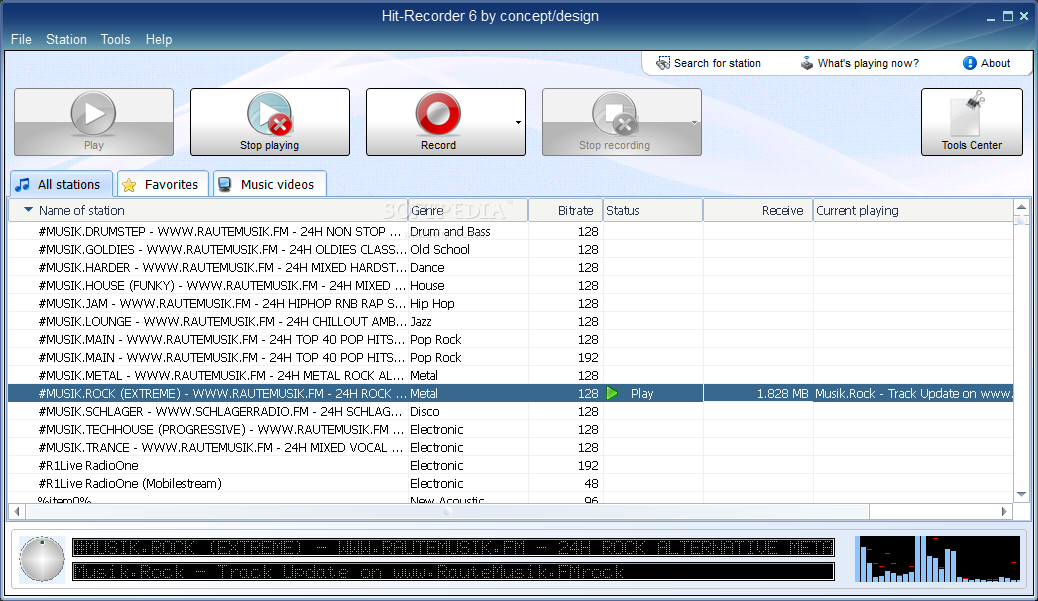Viewport: 1038px width, 601px height.
Task: Expand the Stop recording dropdown arrow
Action: click(694, 122)
